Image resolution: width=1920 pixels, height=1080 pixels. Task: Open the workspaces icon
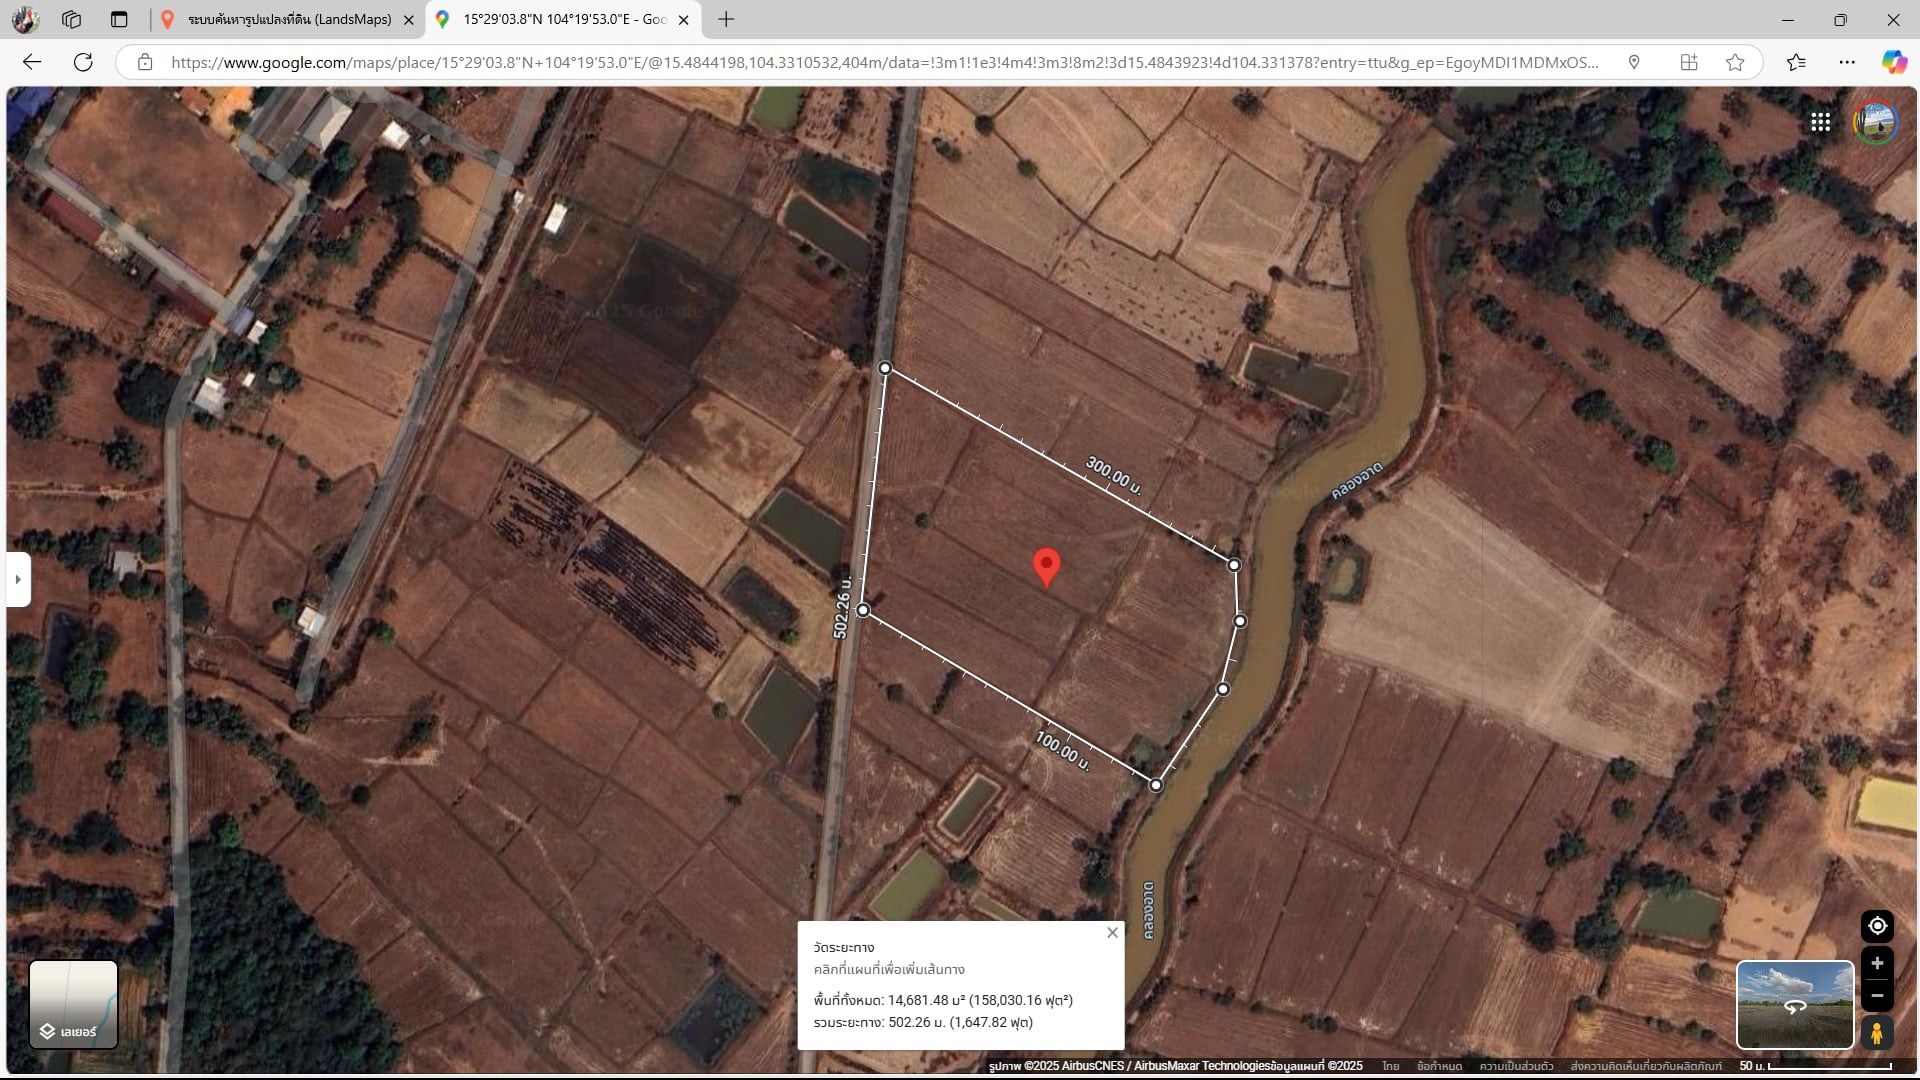pyautogui.click(x=71, y=19)
